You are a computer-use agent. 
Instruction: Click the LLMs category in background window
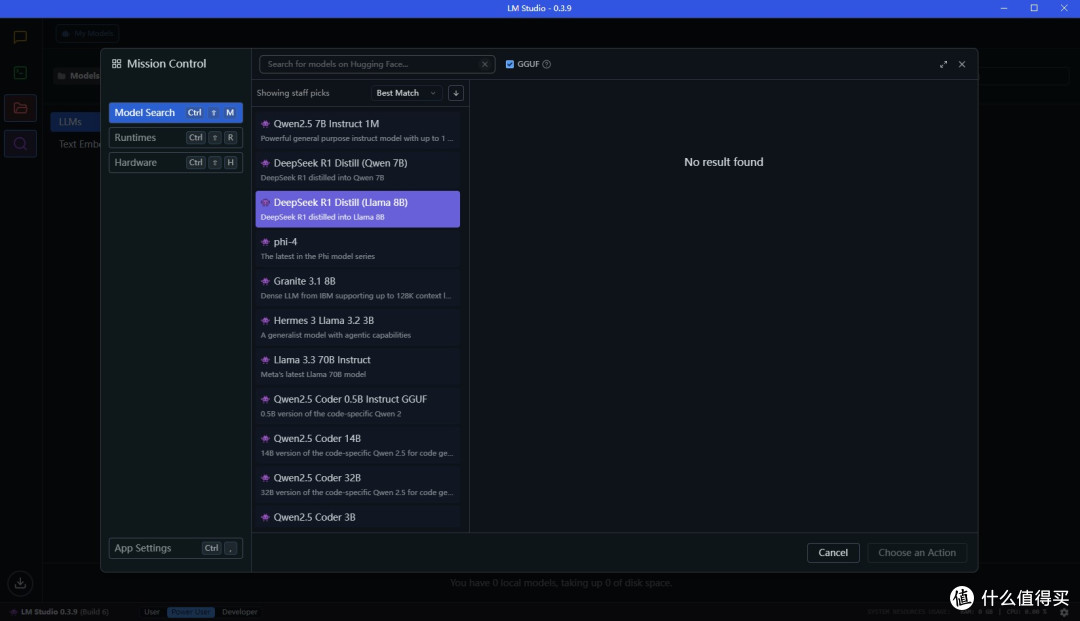click(74, 122)
